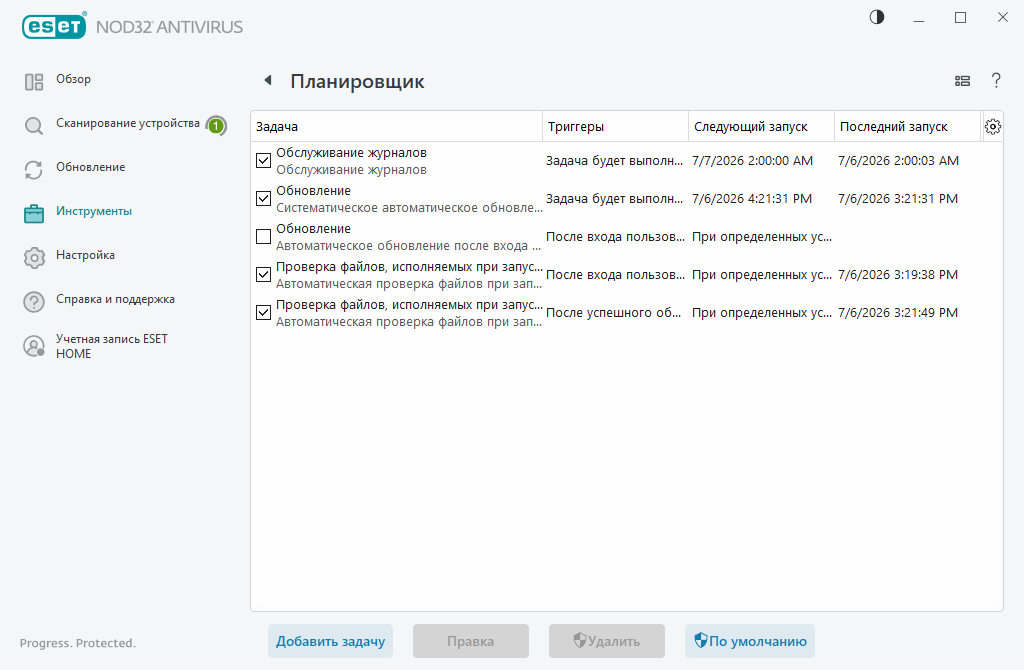
Task: Click the Настройка gear icon in sidebar
Action: 34,258
